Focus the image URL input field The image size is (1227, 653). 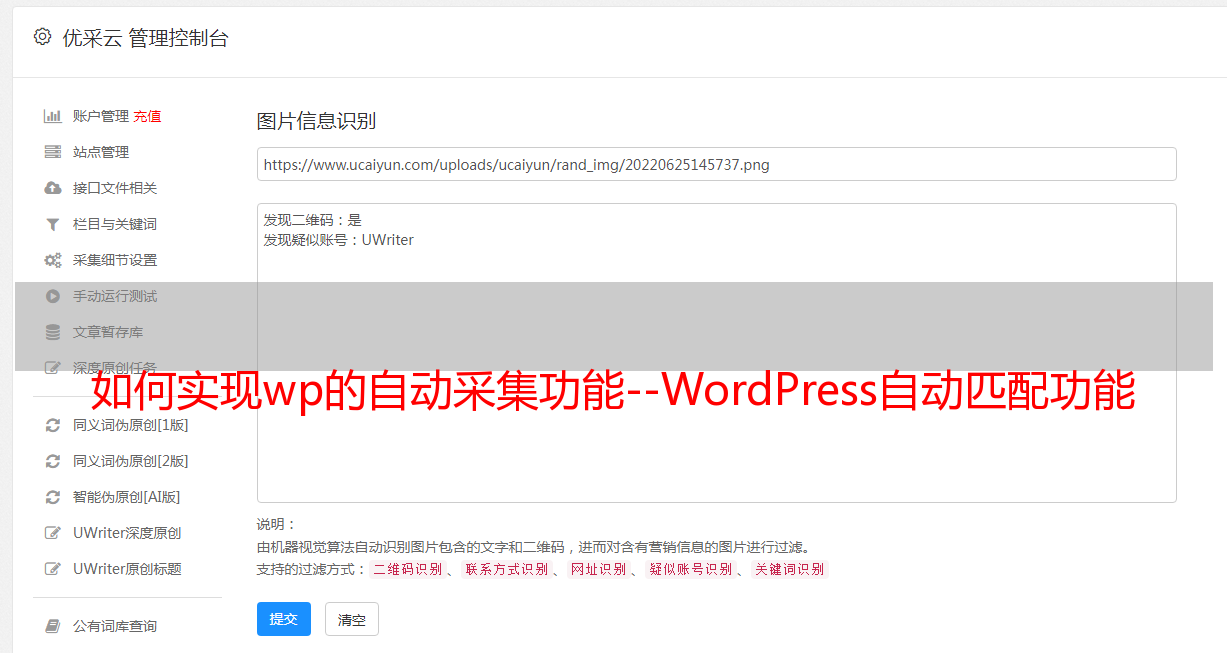pyautogui.click(x=716, y=164)
